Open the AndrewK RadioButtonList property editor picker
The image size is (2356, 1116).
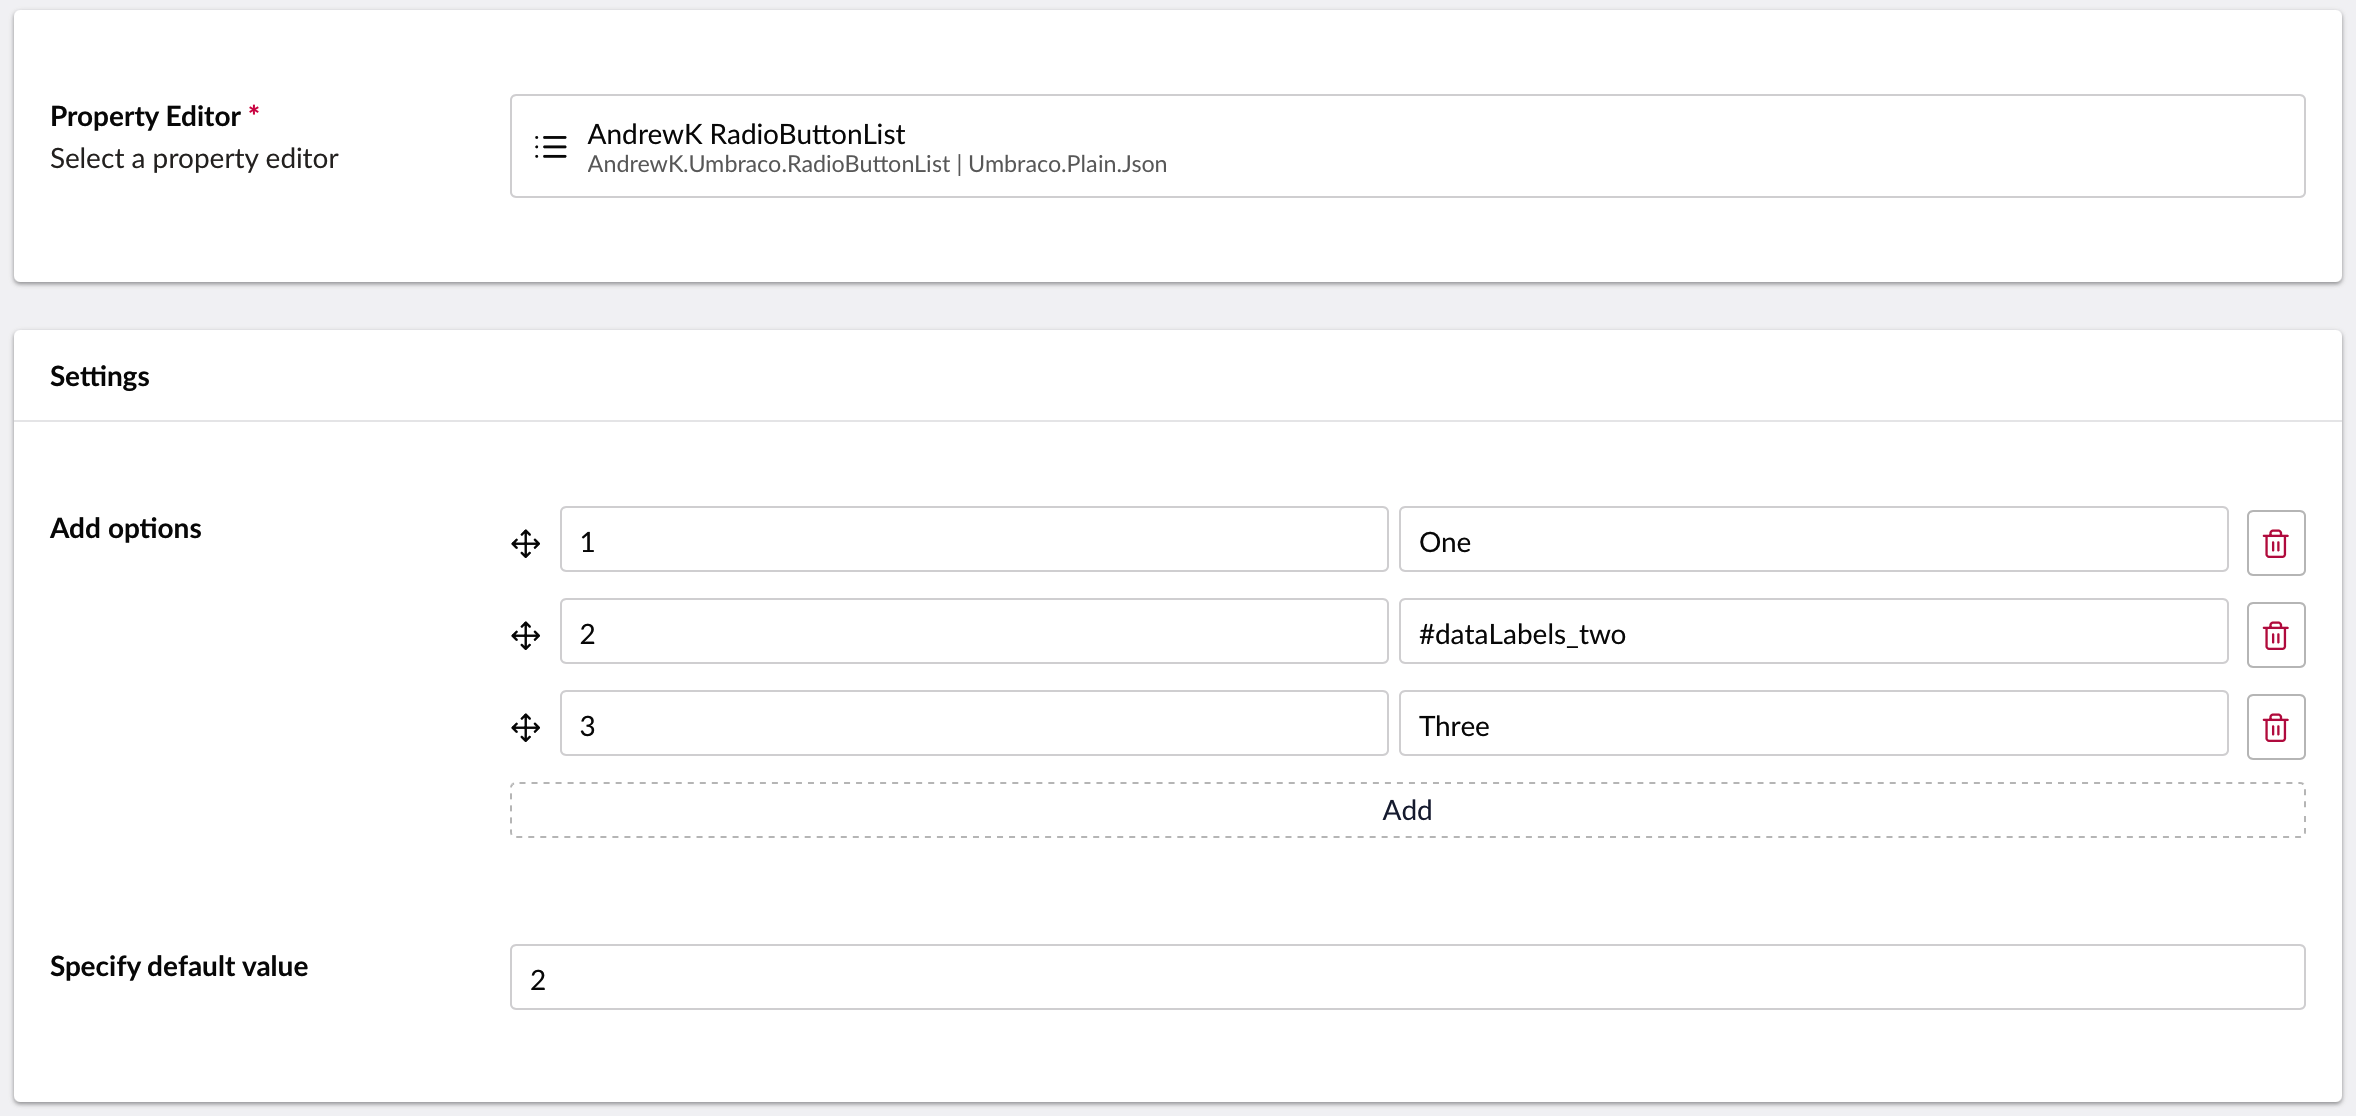1407,146
